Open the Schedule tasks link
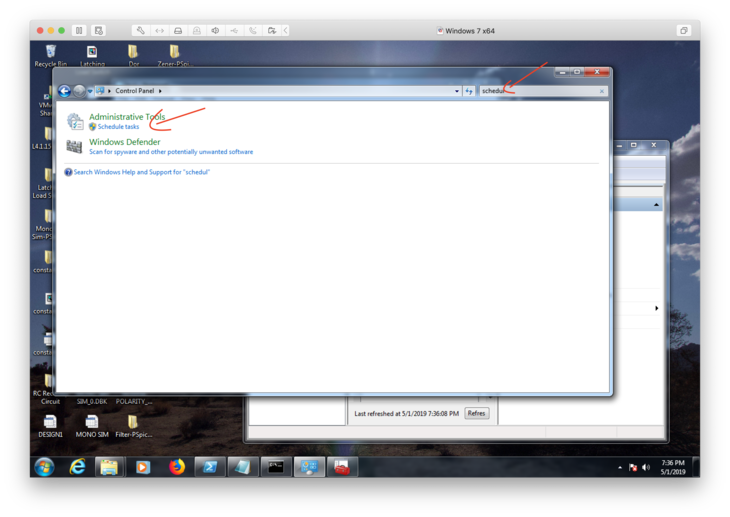 coord(118,127)
